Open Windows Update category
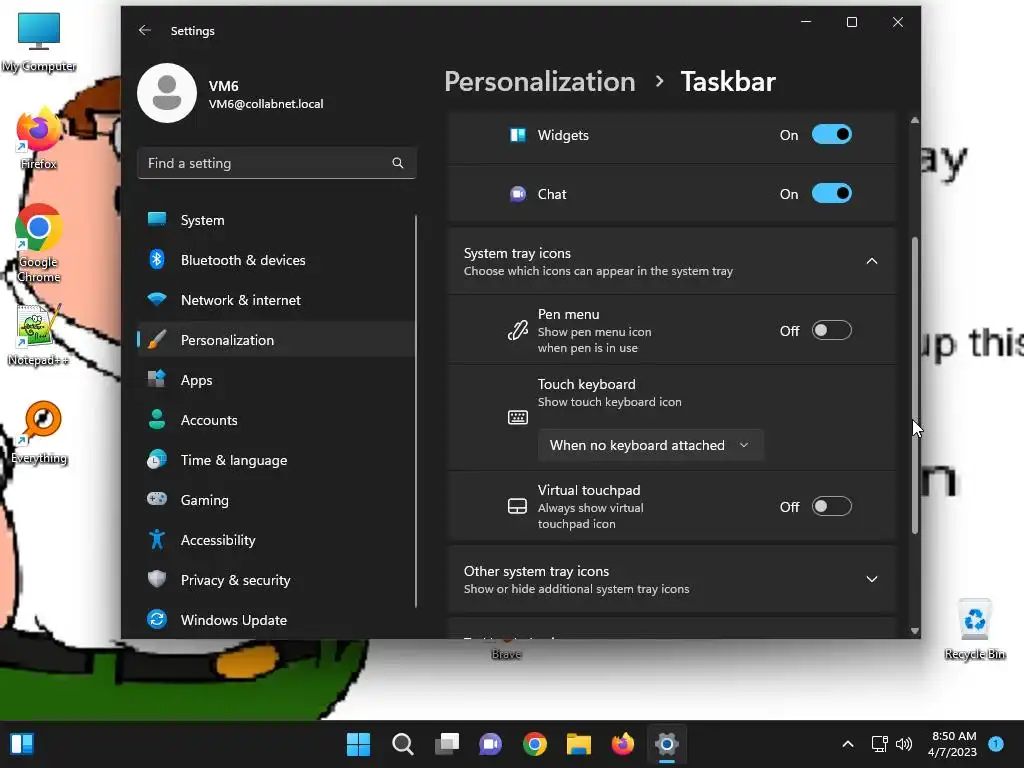The image size is (1024, 768). coord(276,620)
